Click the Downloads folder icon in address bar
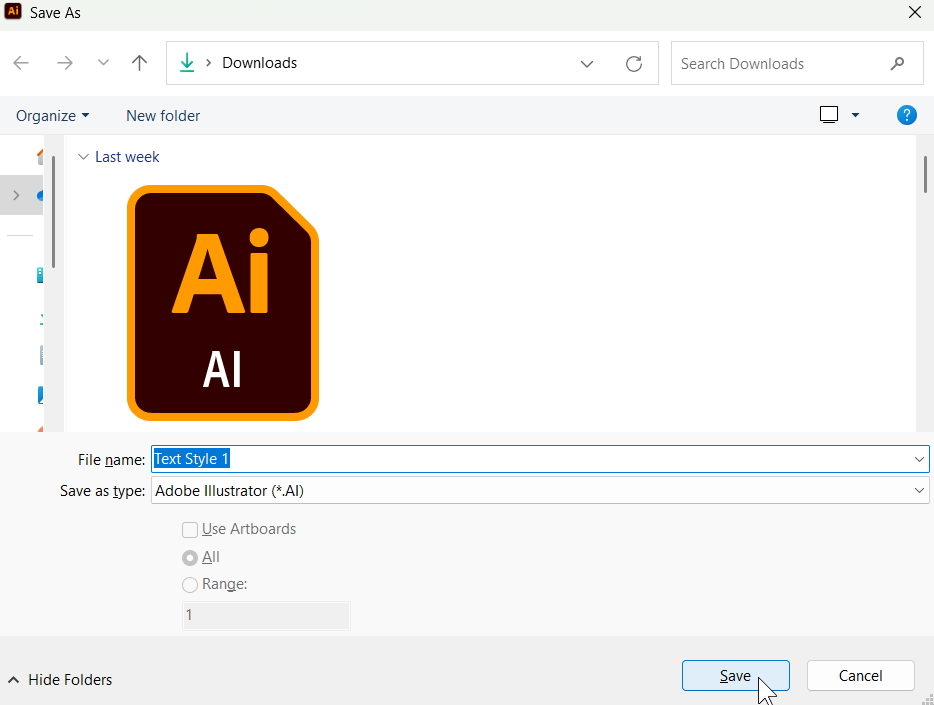Image resolution: width=934 pixels, height=705 pixels. tap(187, 63)
